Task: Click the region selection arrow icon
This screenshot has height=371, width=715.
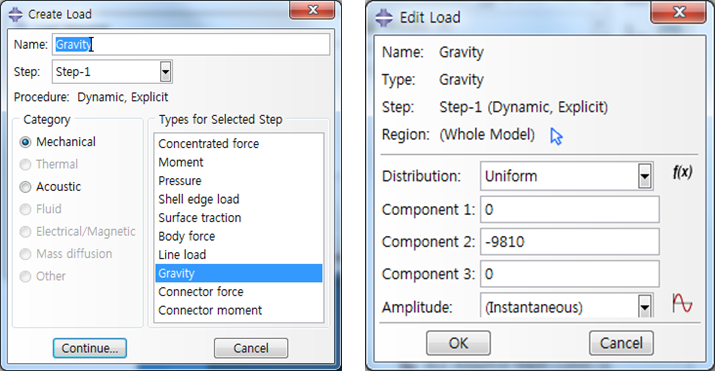Action: click(x=556, y=136)
